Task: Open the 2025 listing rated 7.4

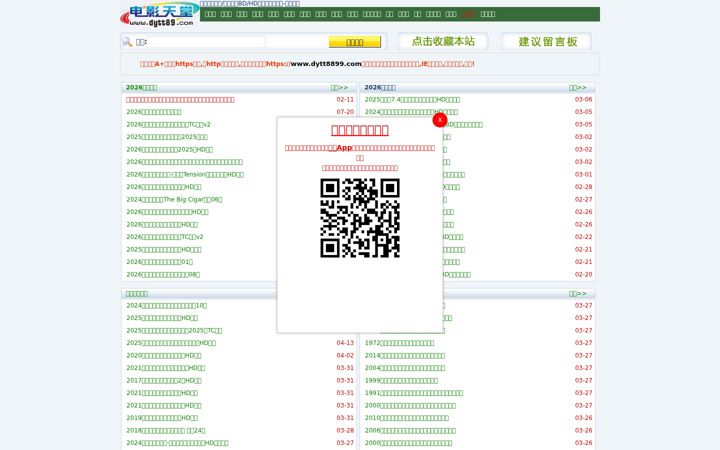Action: click(412, 100)
